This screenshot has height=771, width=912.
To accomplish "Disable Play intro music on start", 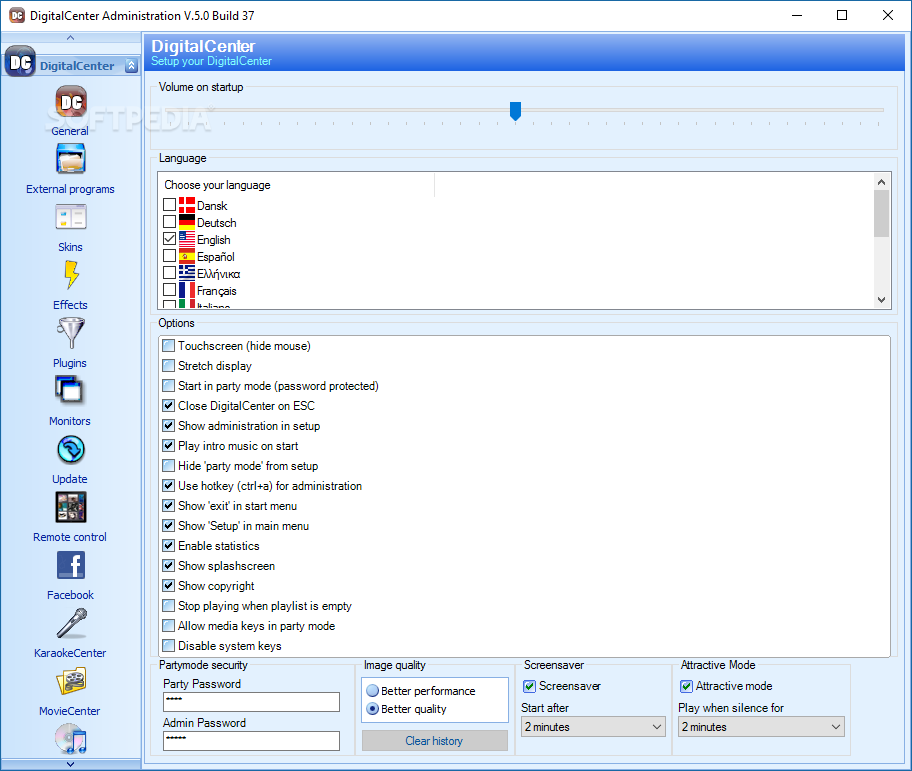I will [x=169, y=445].
